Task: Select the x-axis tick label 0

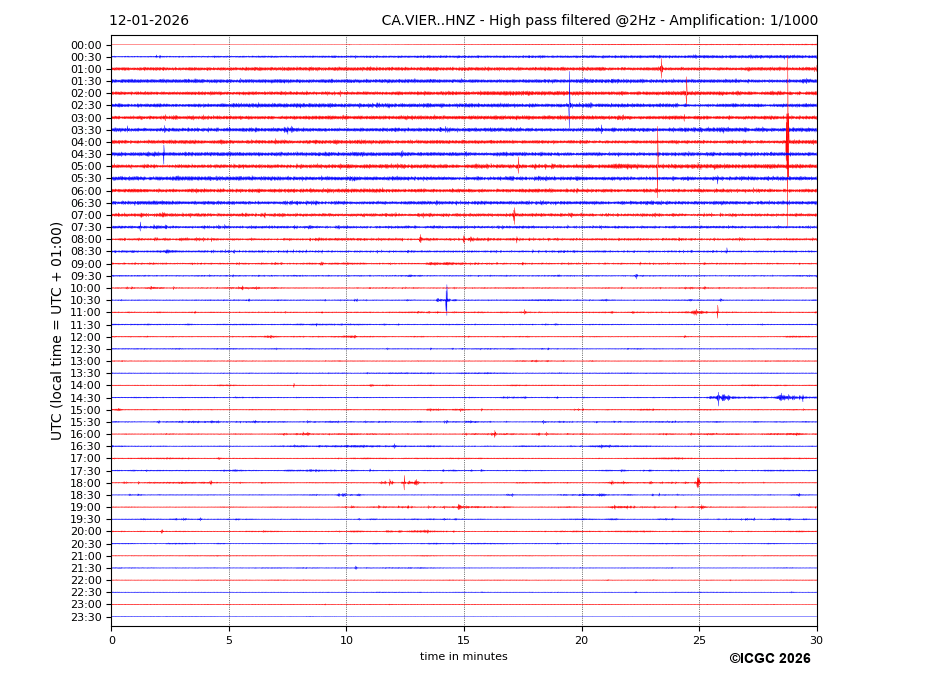Action: (x=112, y=640)
